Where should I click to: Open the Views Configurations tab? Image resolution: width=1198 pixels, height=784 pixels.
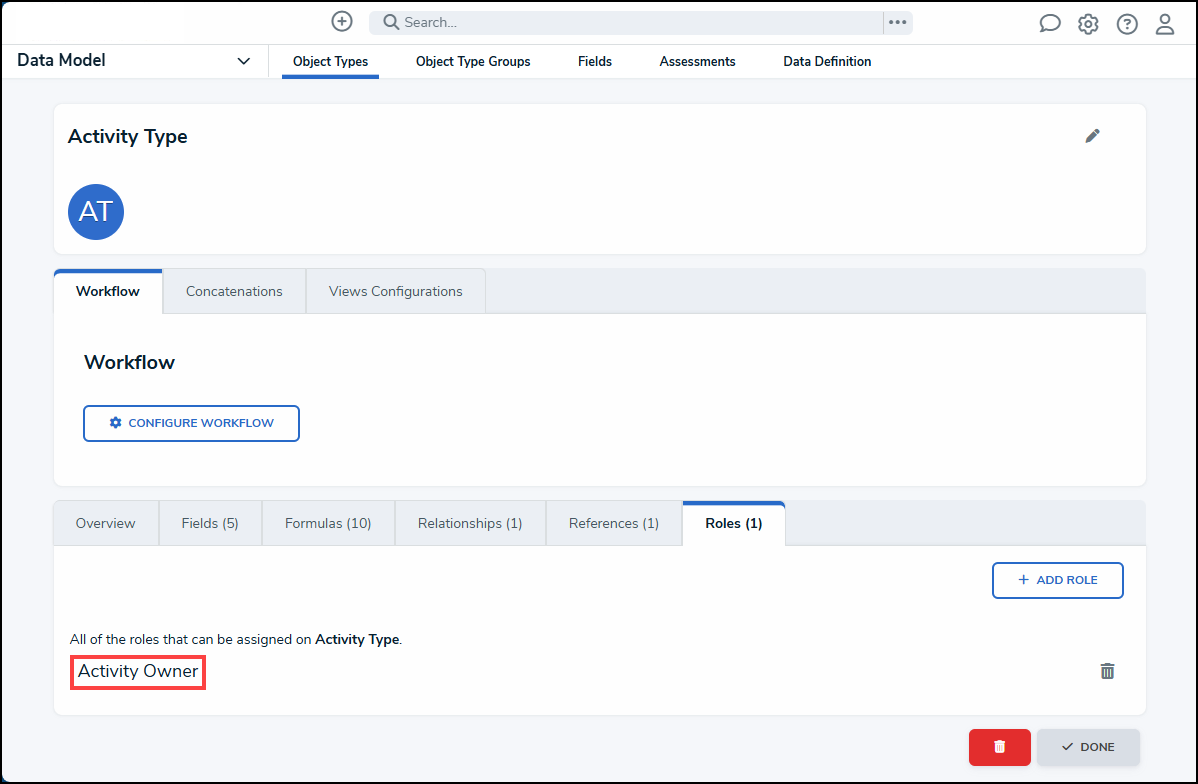[x=395, y=291]
